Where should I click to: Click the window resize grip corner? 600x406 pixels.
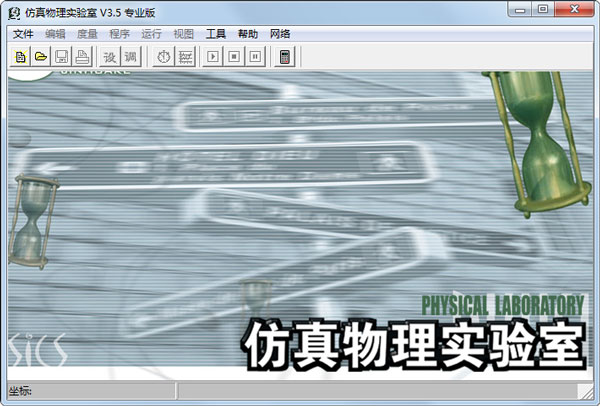coord(586,392)
